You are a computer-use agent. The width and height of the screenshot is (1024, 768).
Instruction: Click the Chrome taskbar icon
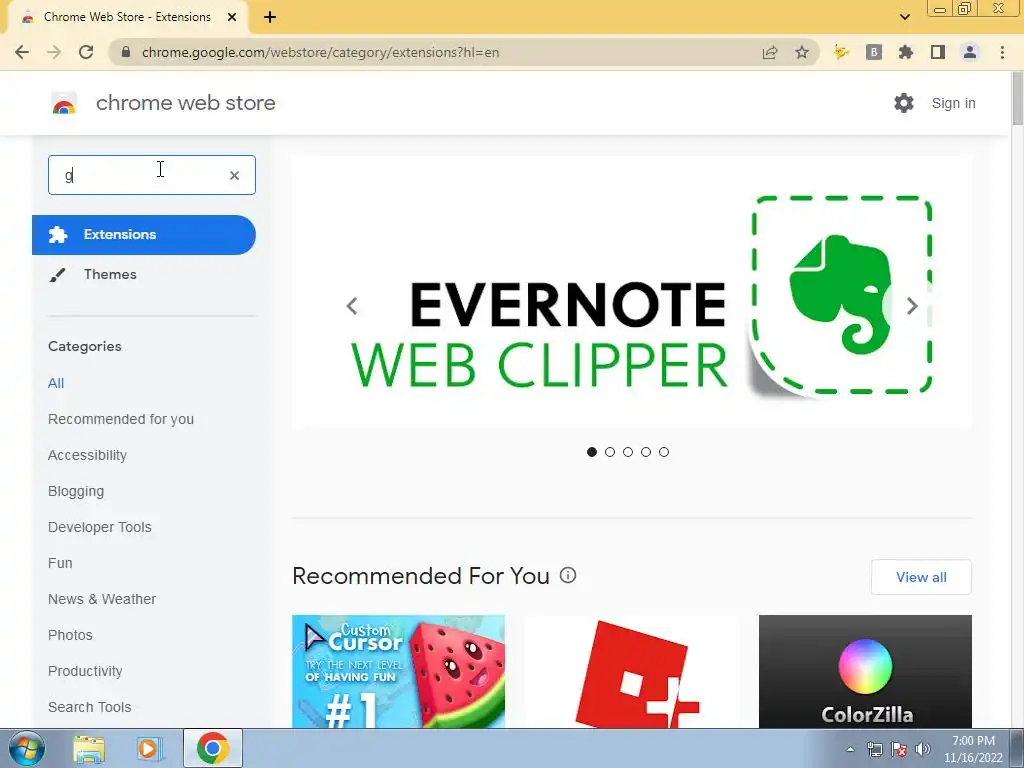click(x=213, y=748)
